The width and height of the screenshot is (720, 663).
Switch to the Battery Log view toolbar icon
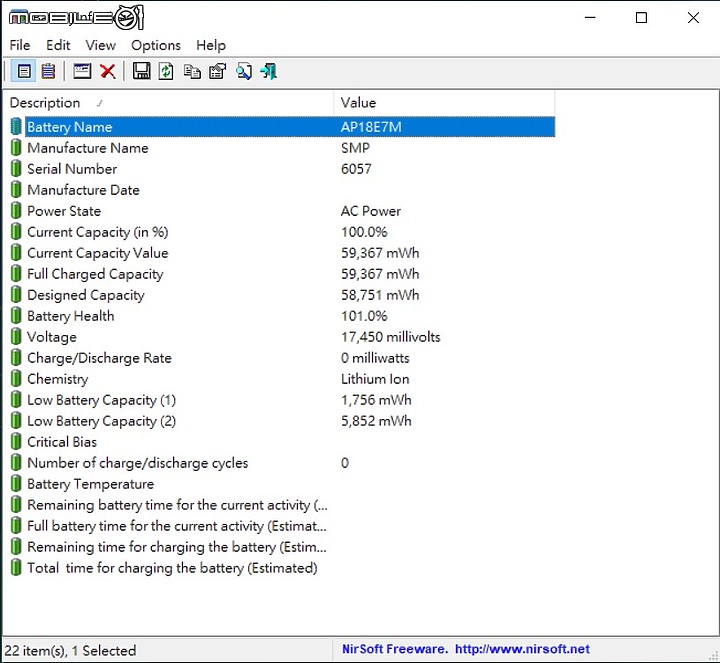click(48, 71)
